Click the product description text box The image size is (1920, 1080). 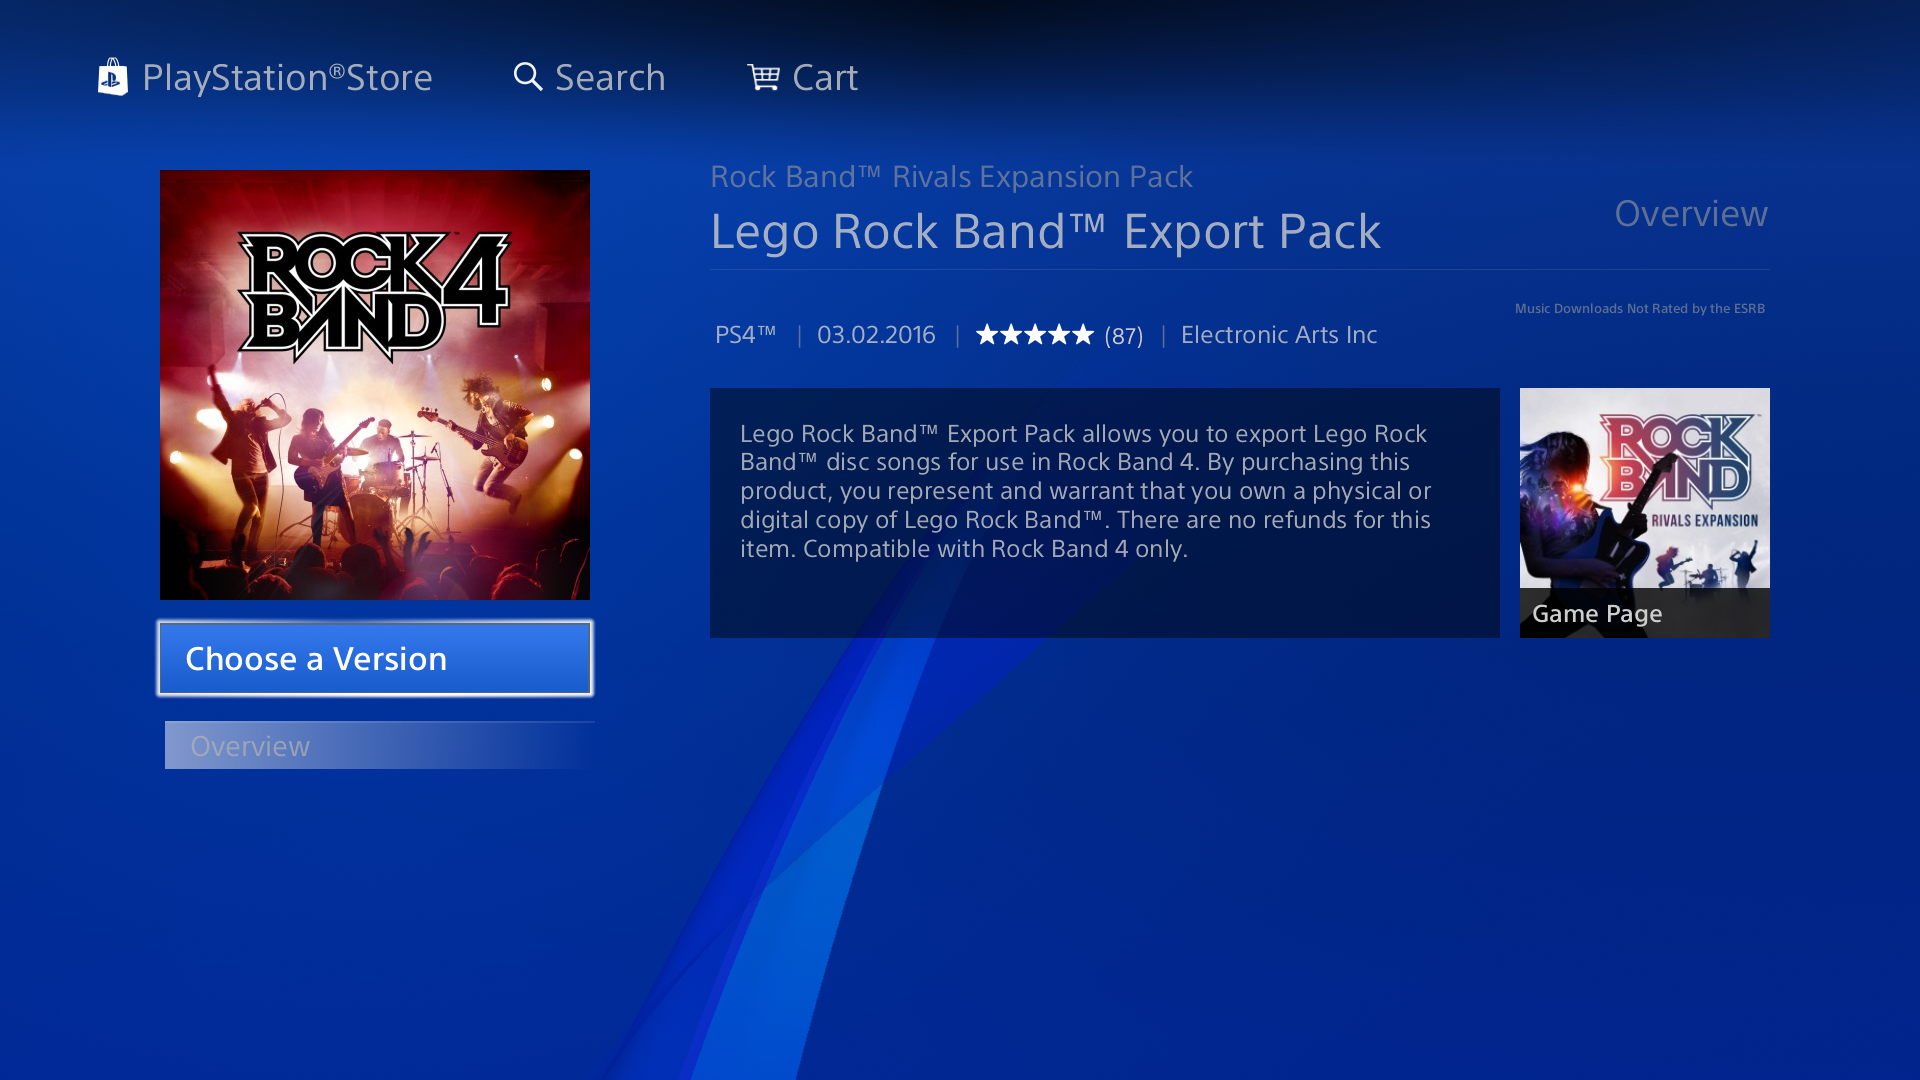[1104, 512]
